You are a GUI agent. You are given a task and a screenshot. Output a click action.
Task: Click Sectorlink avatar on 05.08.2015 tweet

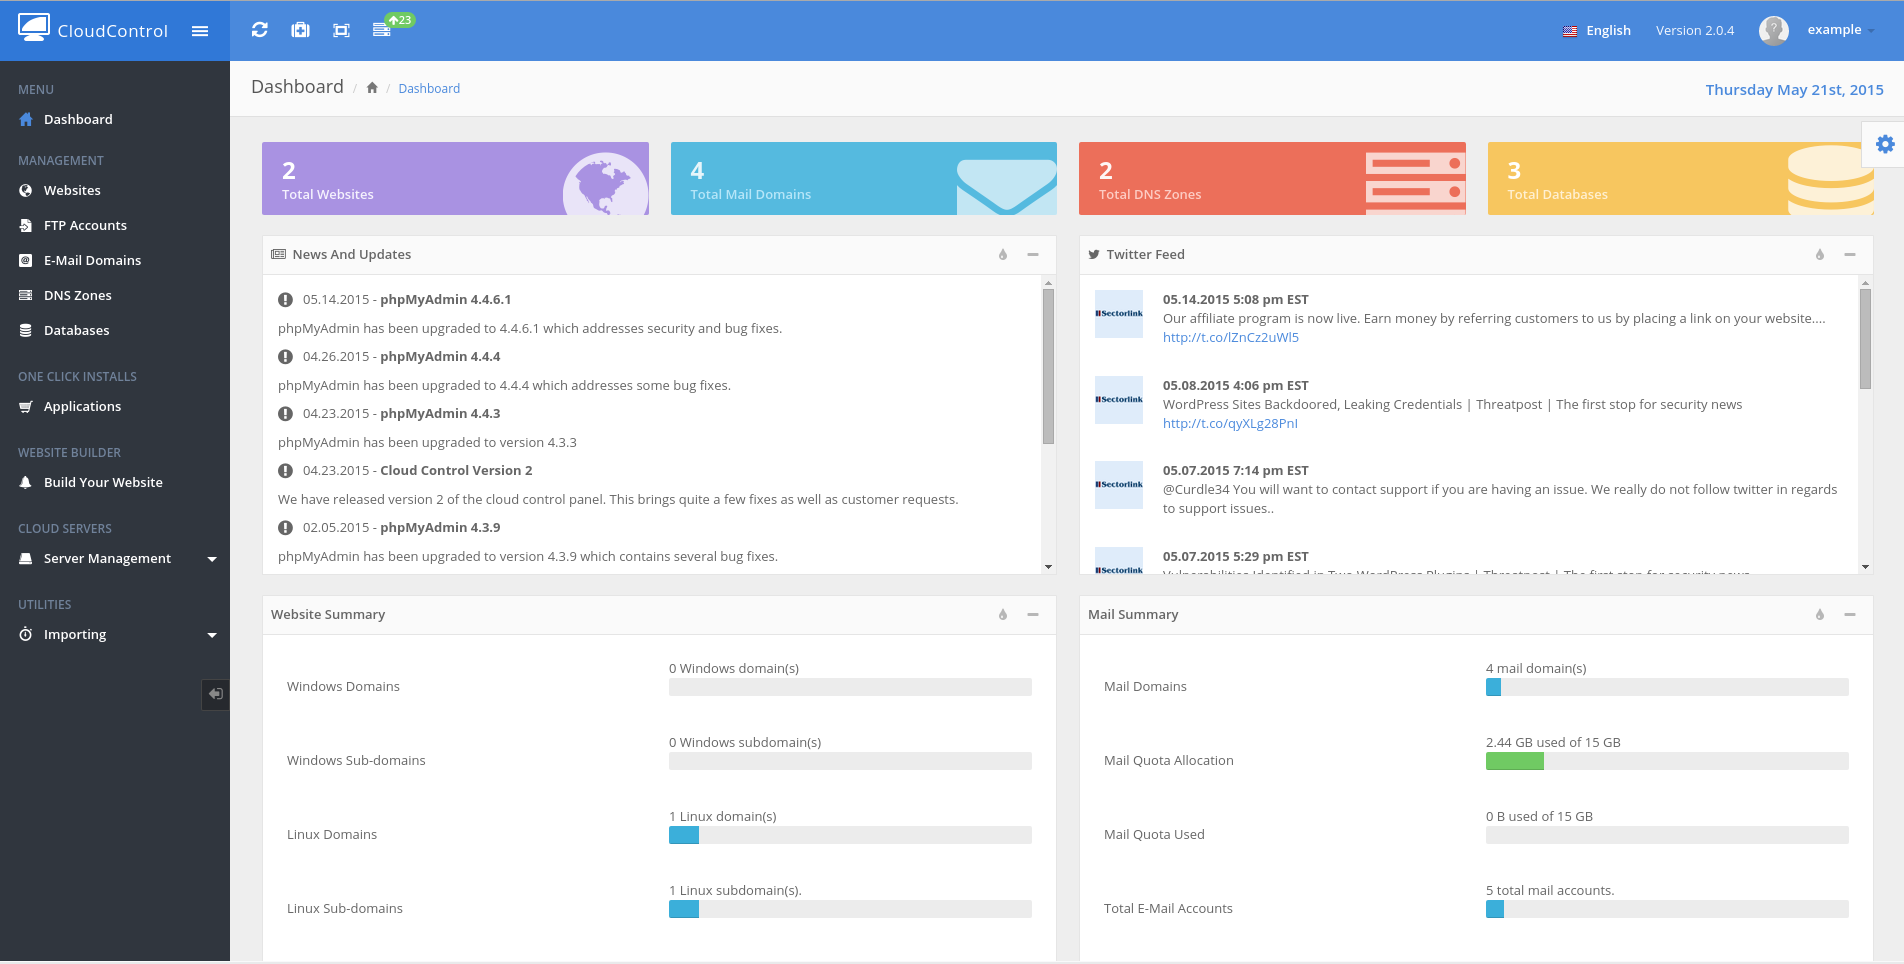coord(1119,400)
